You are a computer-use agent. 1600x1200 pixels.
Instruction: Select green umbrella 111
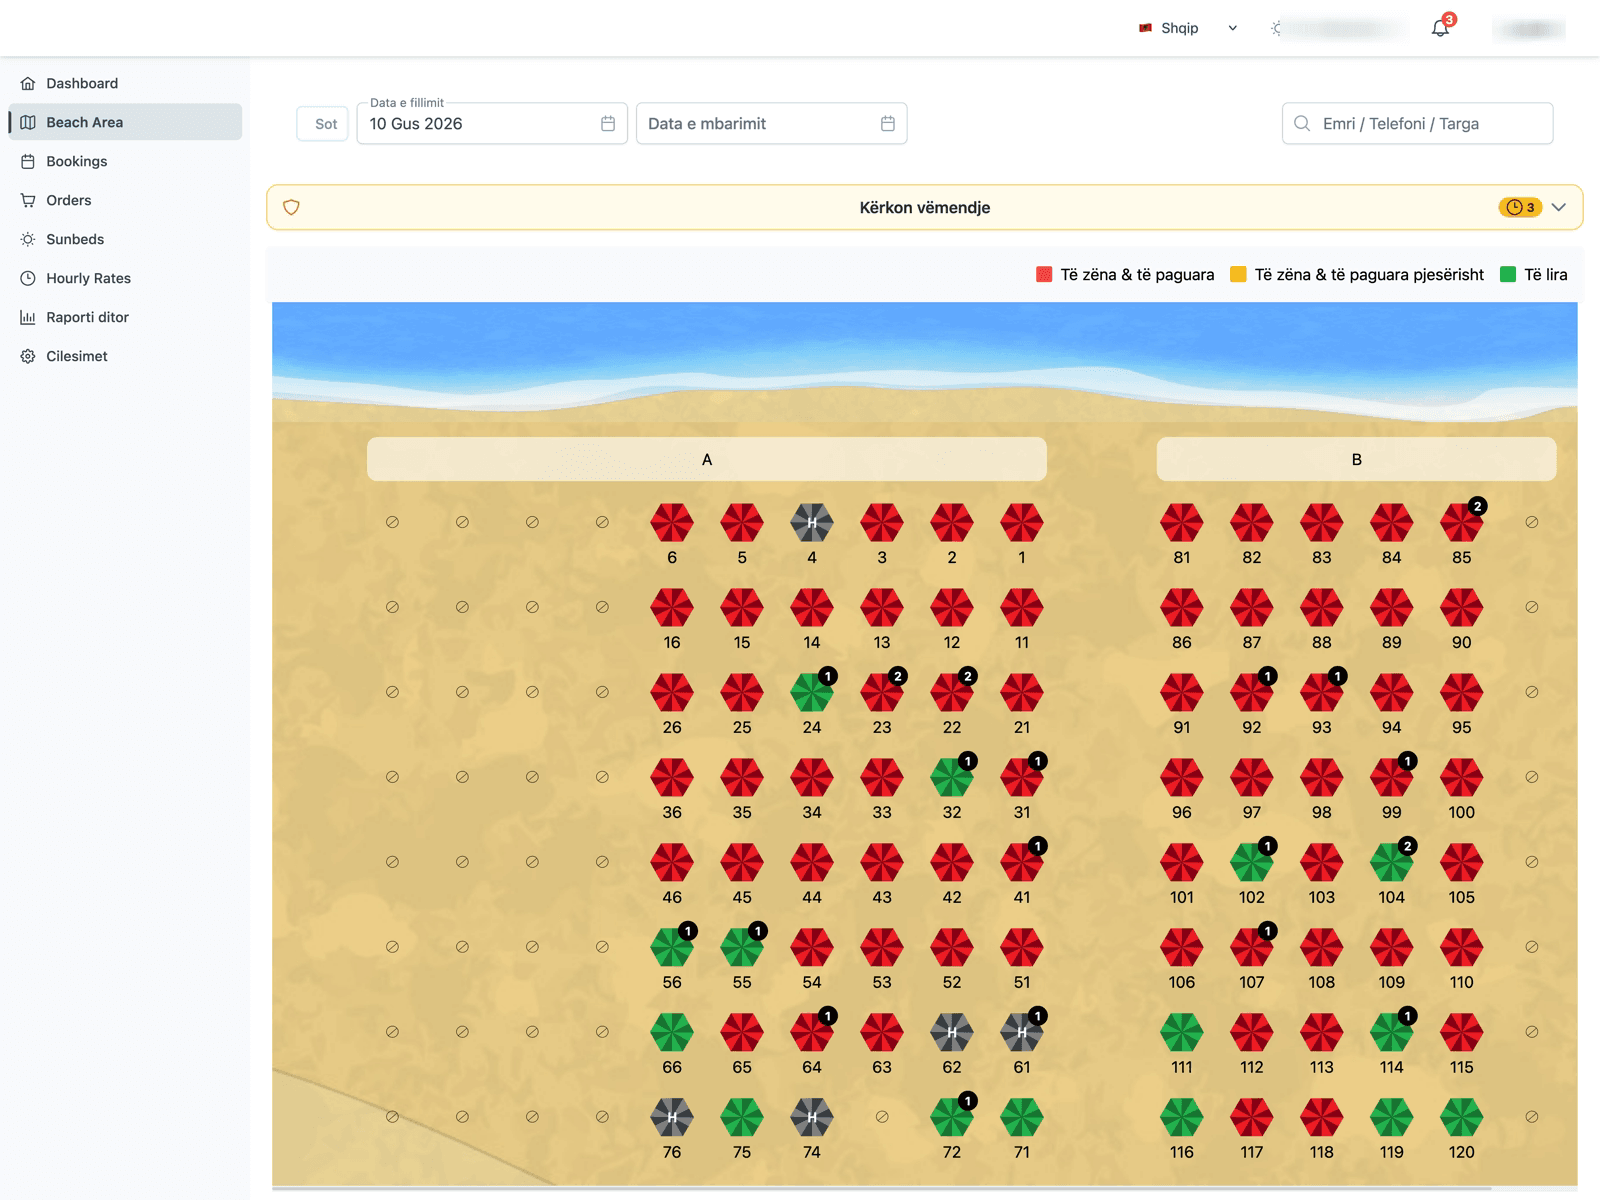pos(1182,1033)
